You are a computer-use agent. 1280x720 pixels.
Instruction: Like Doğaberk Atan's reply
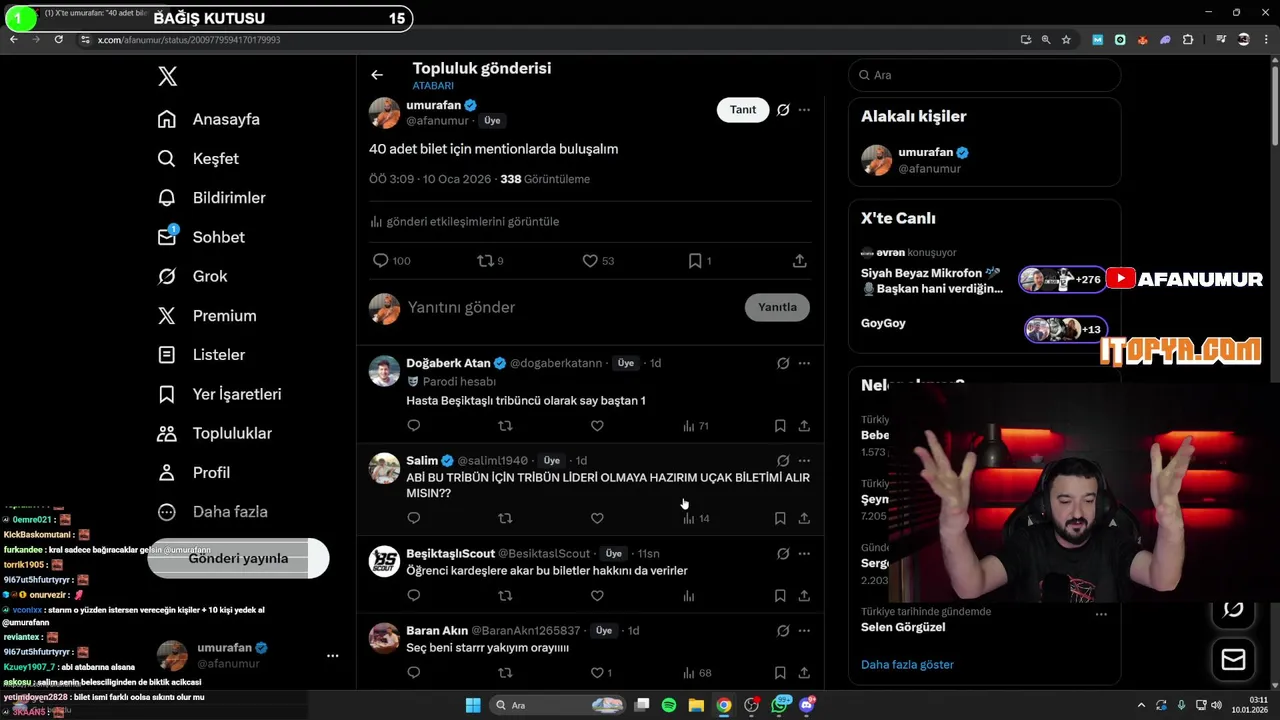point(597,426)
